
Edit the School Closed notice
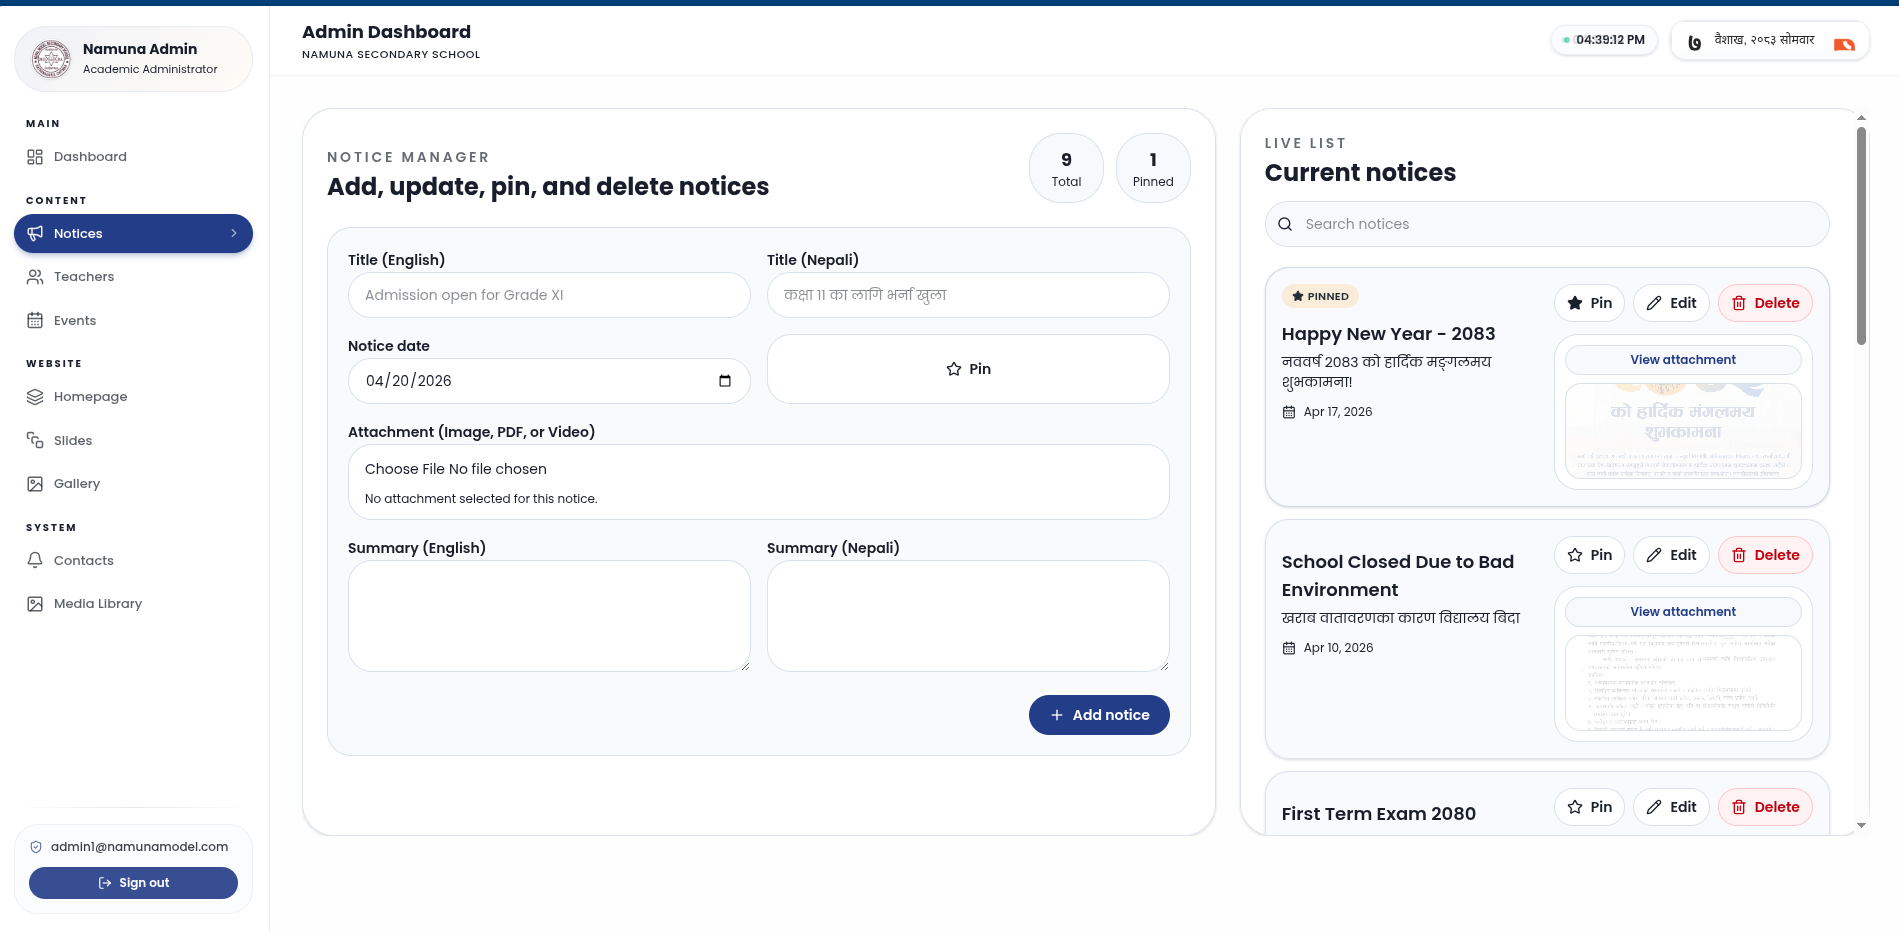[1670, 555]
